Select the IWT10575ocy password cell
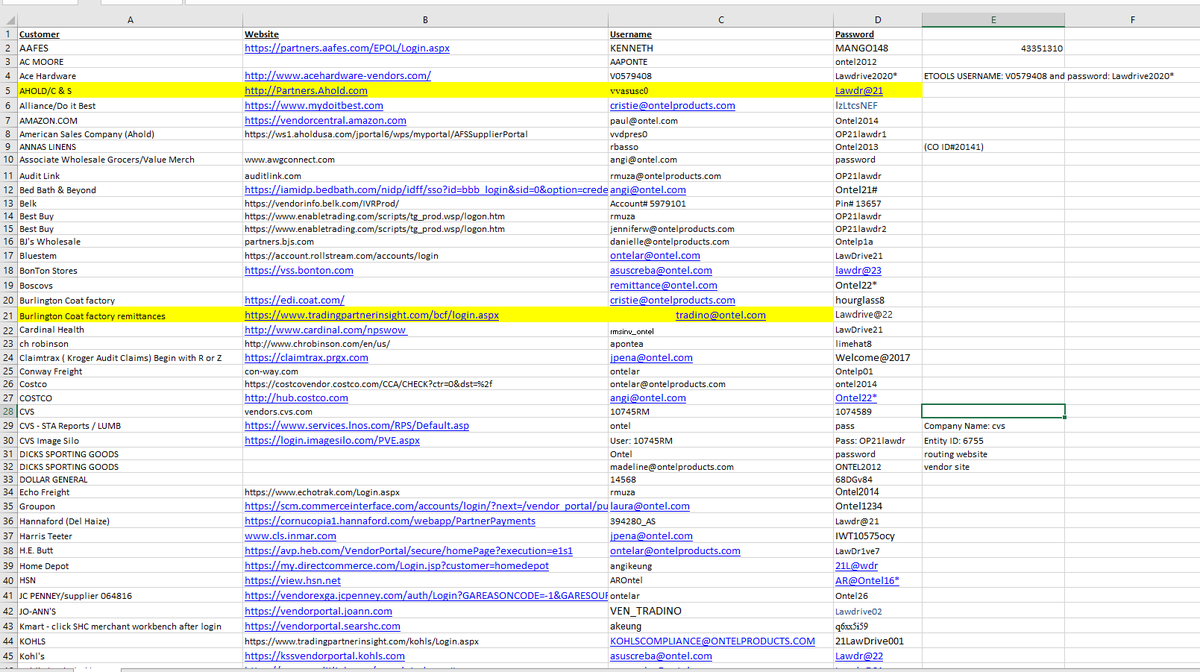Screen dimensions: 1200x672 [877, 536]
